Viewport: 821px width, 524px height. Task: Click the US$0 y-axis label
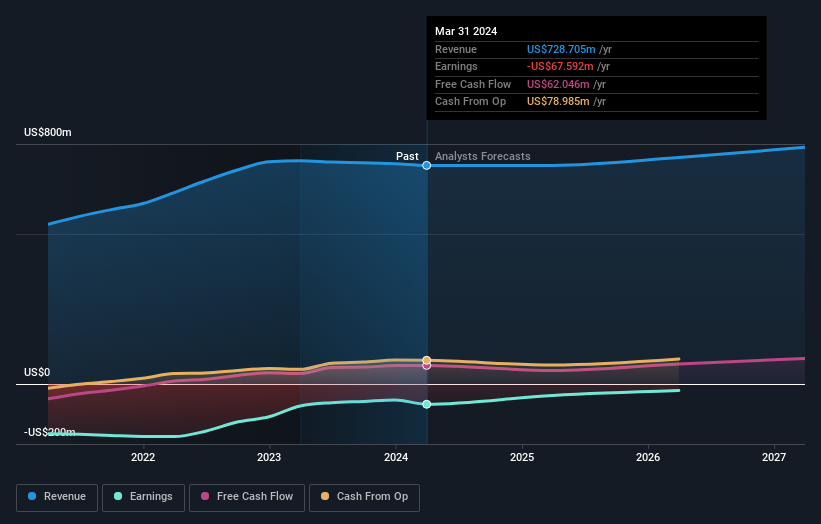click(x=37, y=372)
